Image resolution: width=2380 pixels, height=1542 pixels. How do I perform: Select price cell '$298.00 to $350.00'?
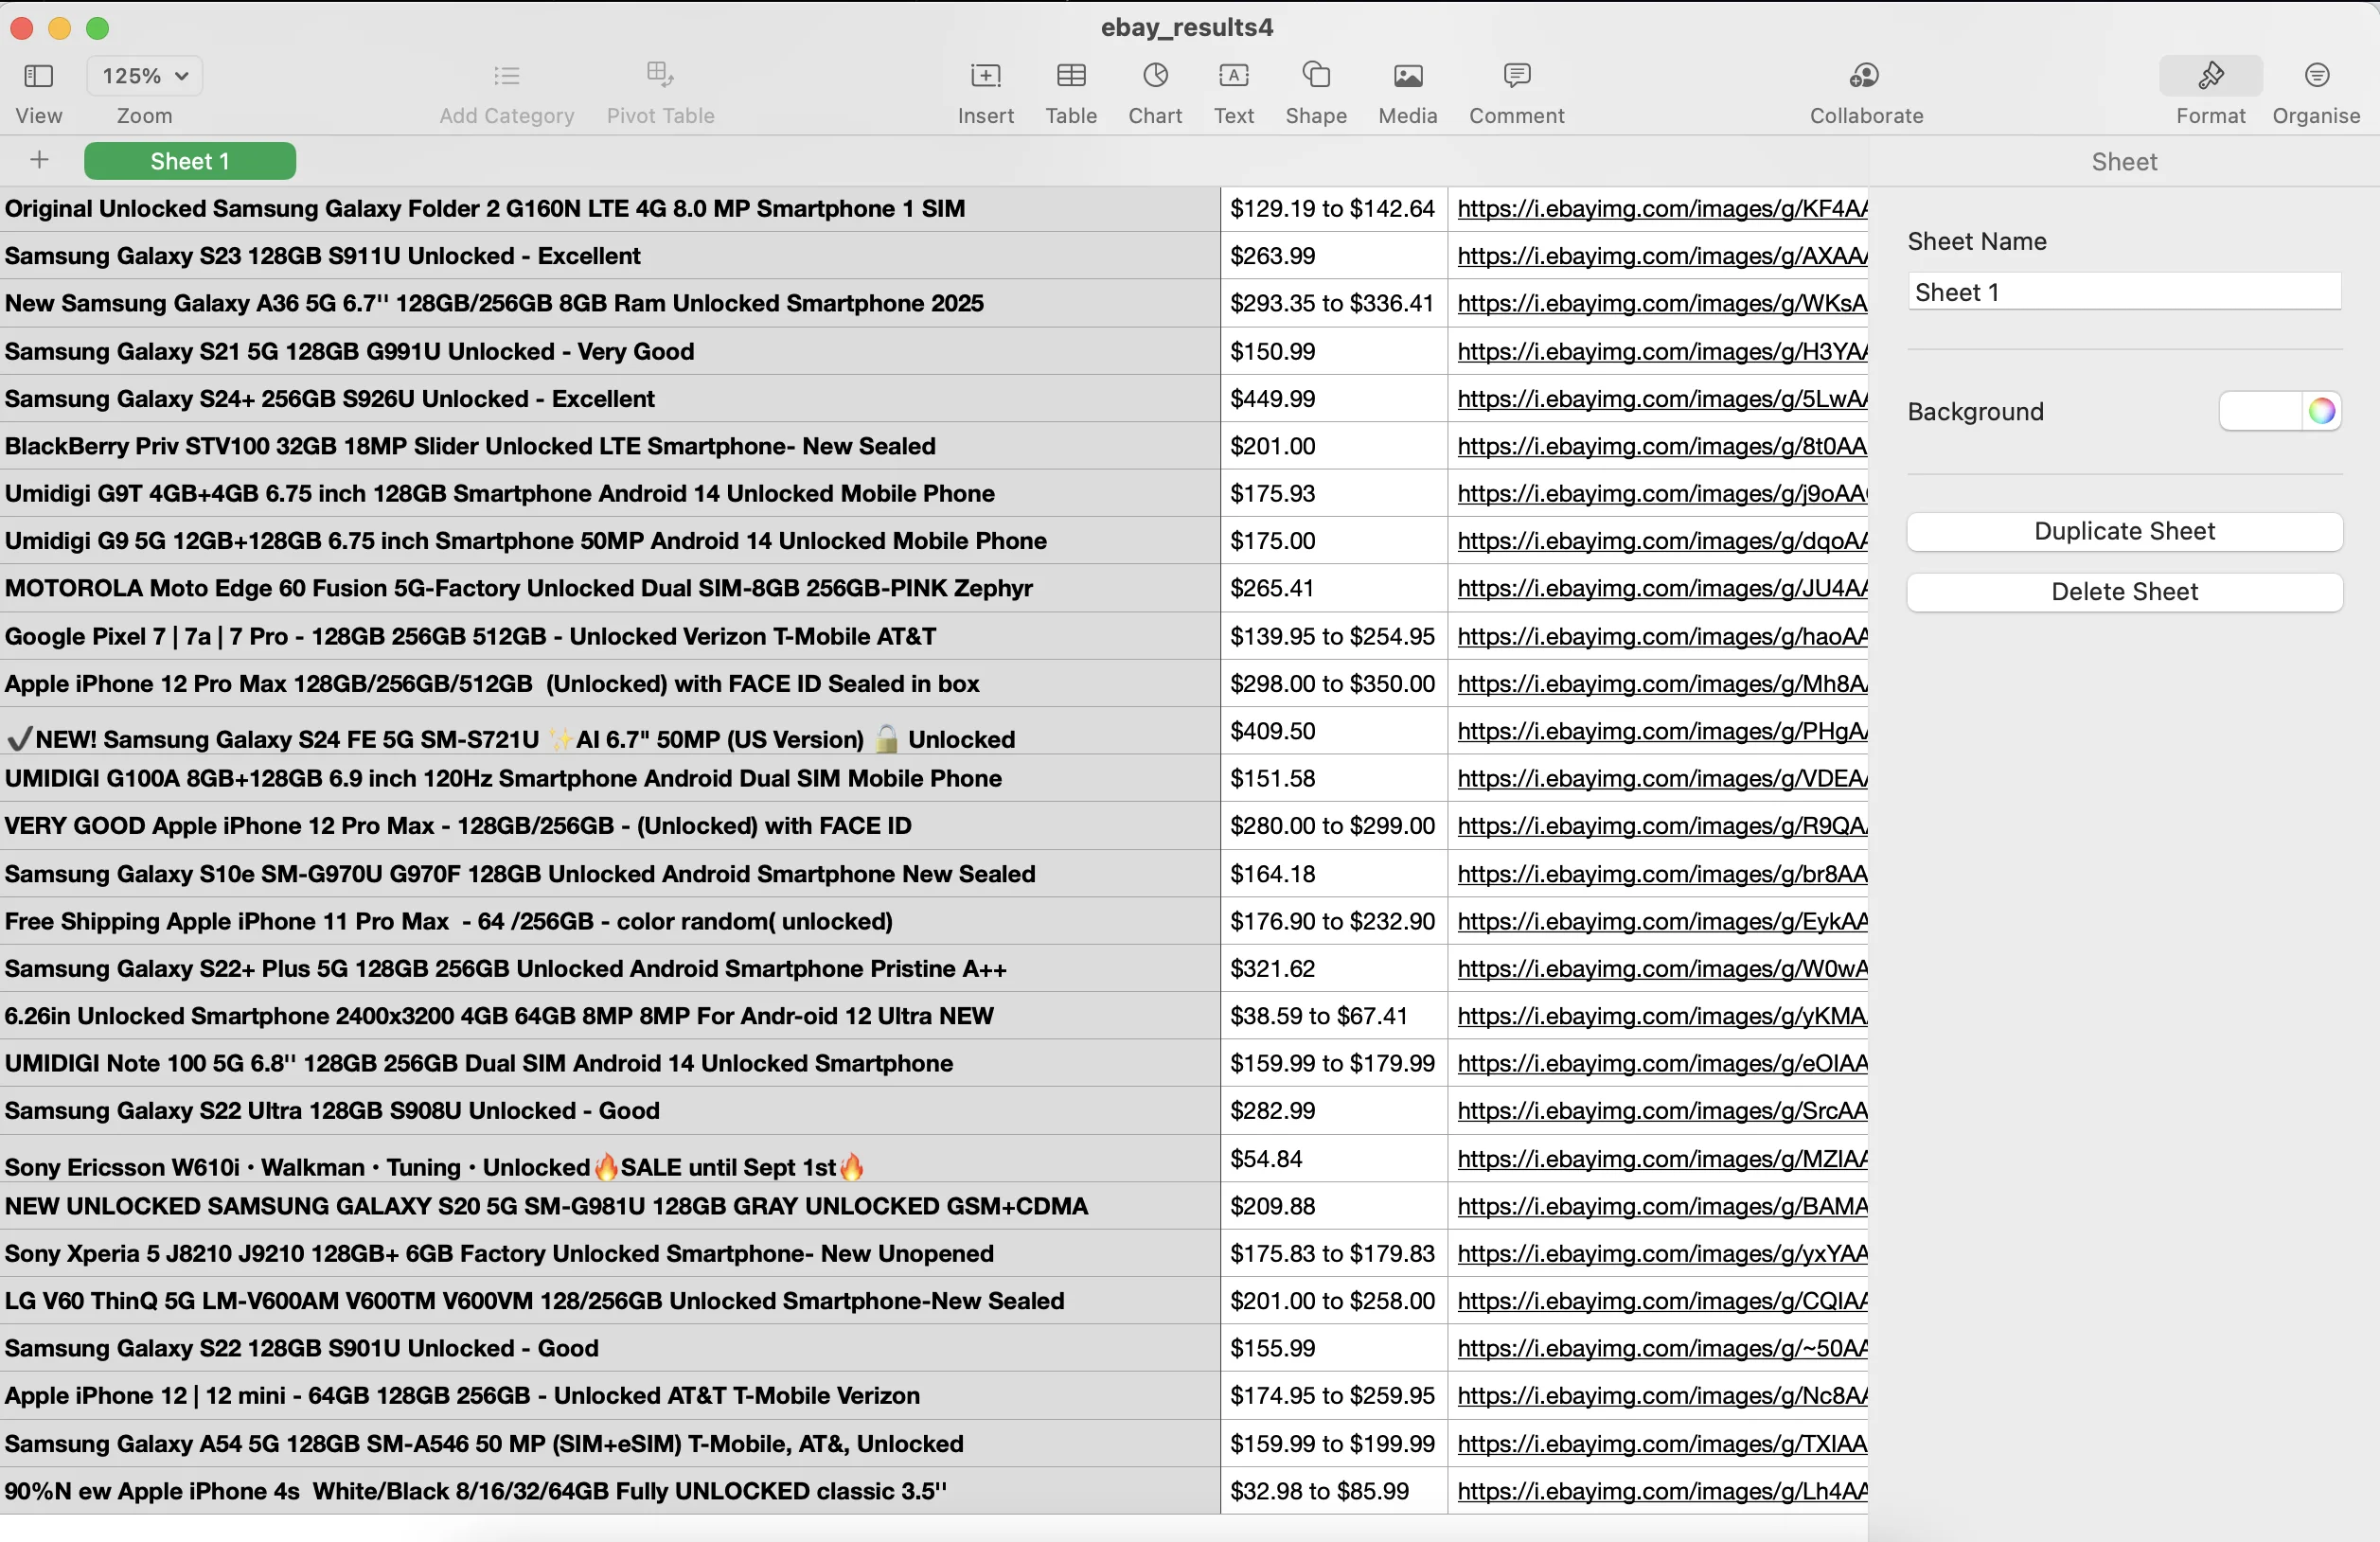[1334, 684]
